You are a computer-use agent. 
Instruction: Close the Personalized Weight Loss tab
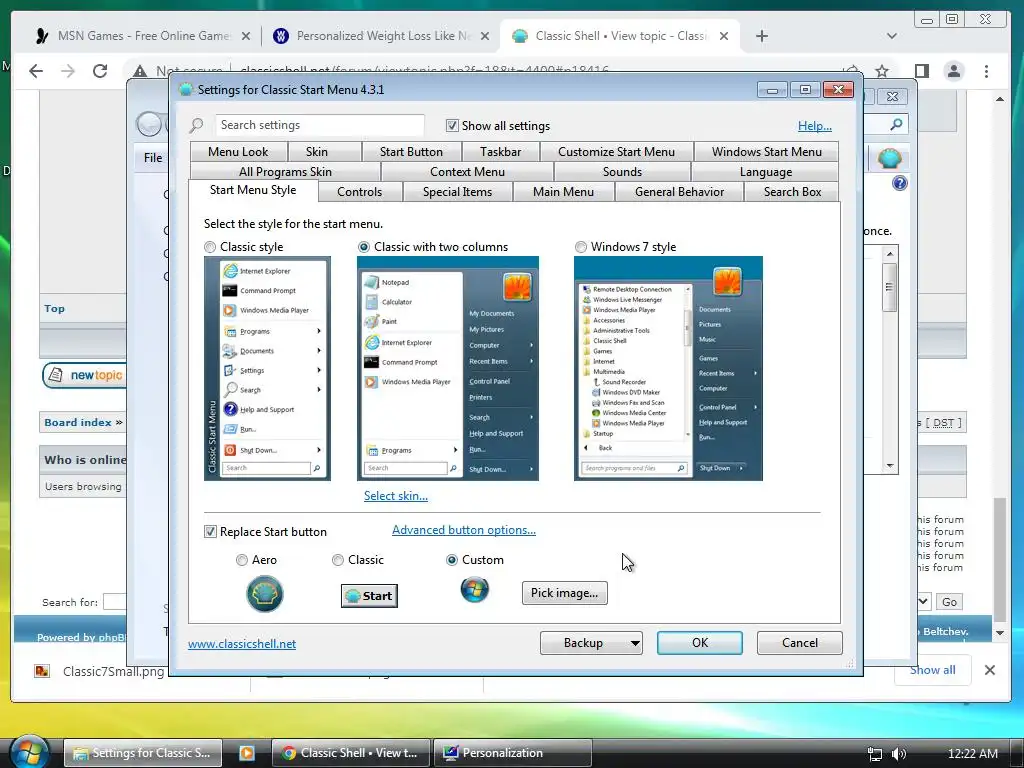click(485, 36)
